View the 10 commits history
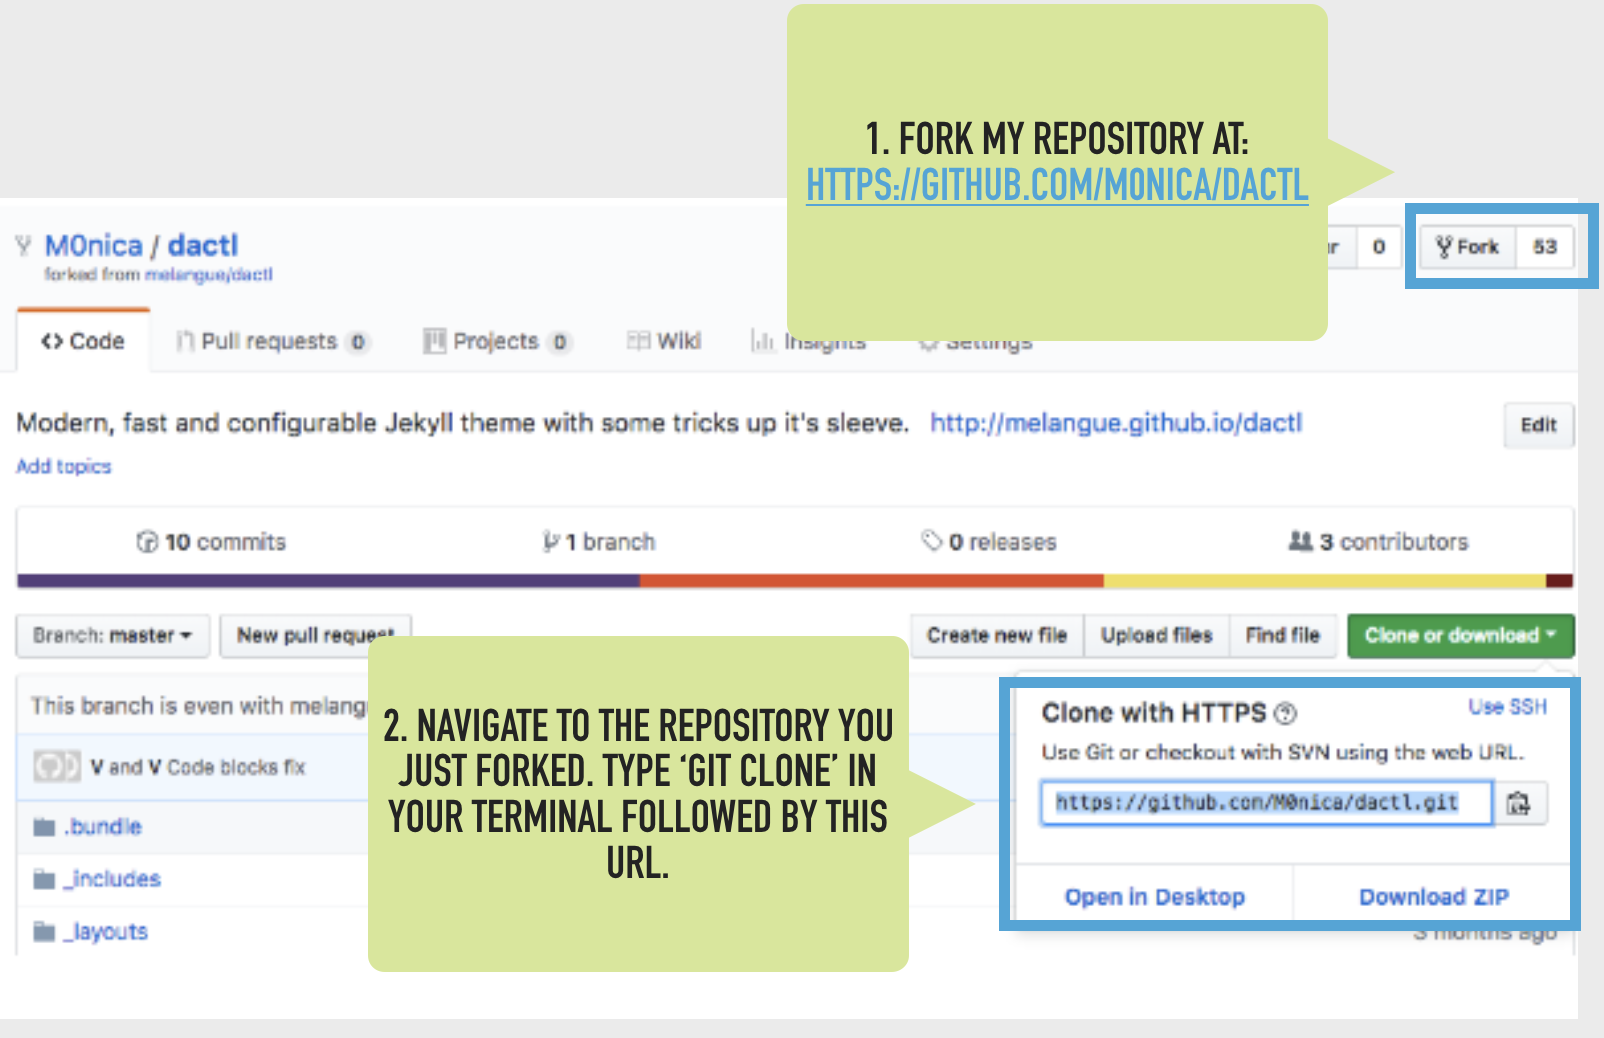Image resolution: width=1604 pixels, height=1038 pixels. click(x=211, y=542)
